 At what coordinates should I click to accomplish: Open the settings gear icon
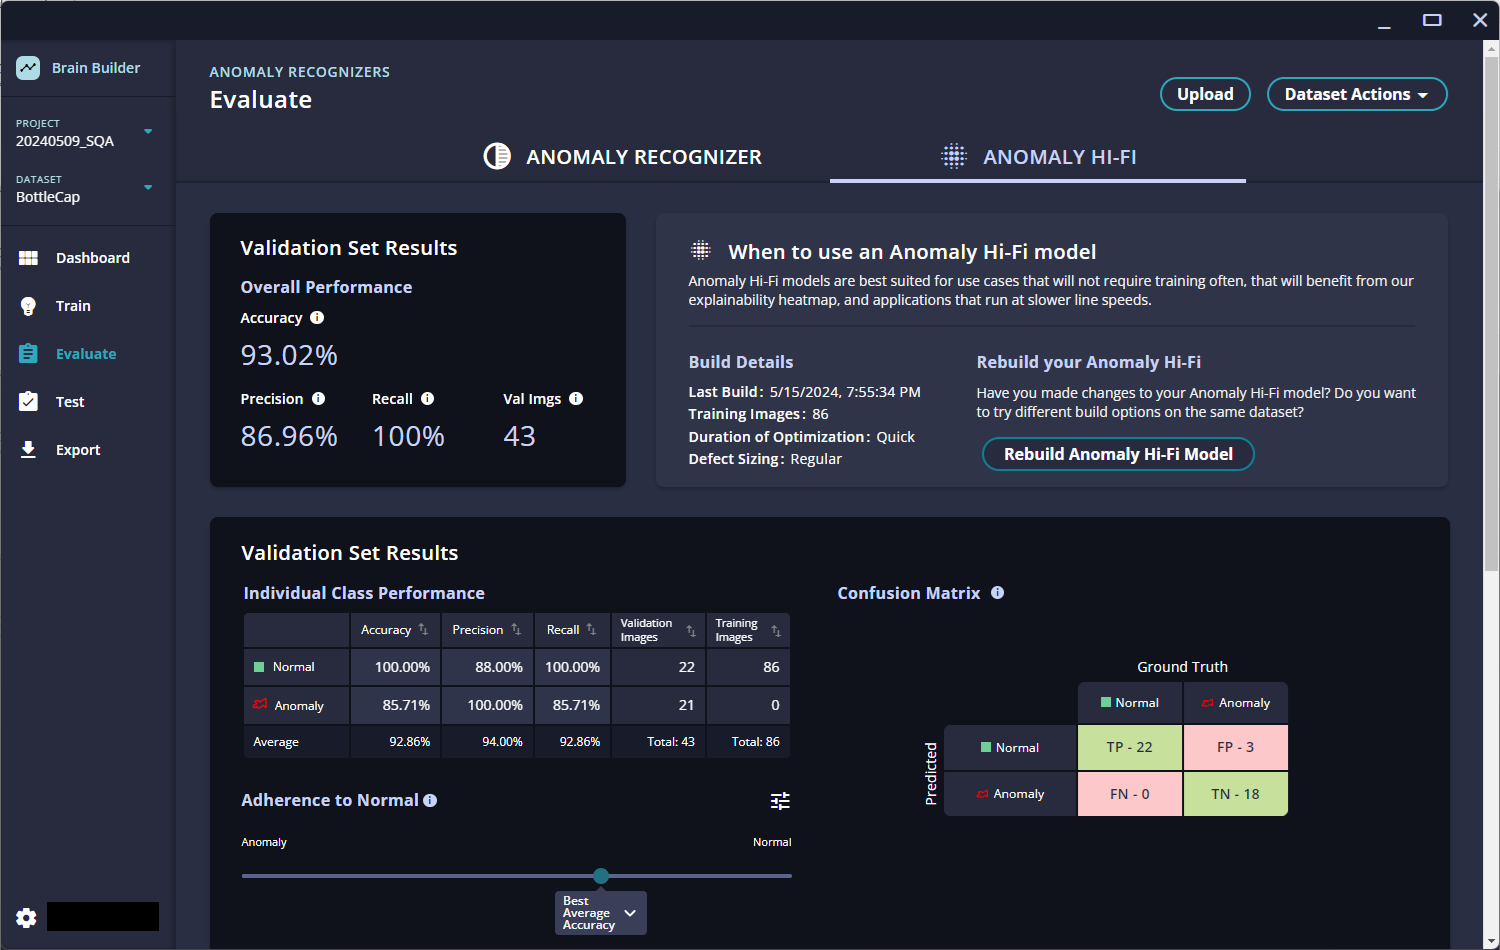pos(26,917)
